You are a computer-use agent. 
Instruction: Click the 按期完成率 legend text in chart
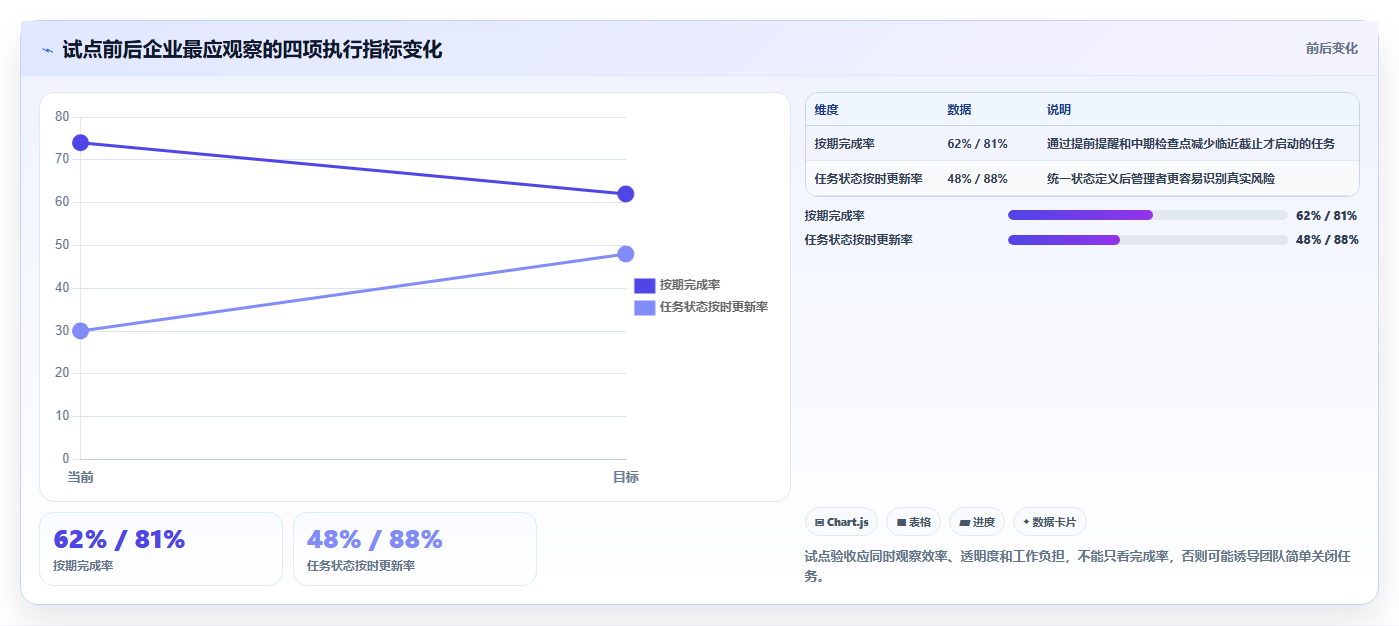690,285
